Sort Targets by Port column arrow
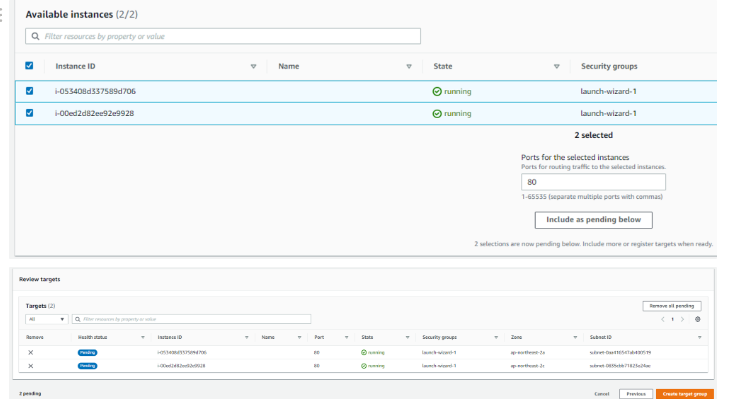The height and width of the screenshot is (399, 740). pyautogui.click(x=346, y=338)
